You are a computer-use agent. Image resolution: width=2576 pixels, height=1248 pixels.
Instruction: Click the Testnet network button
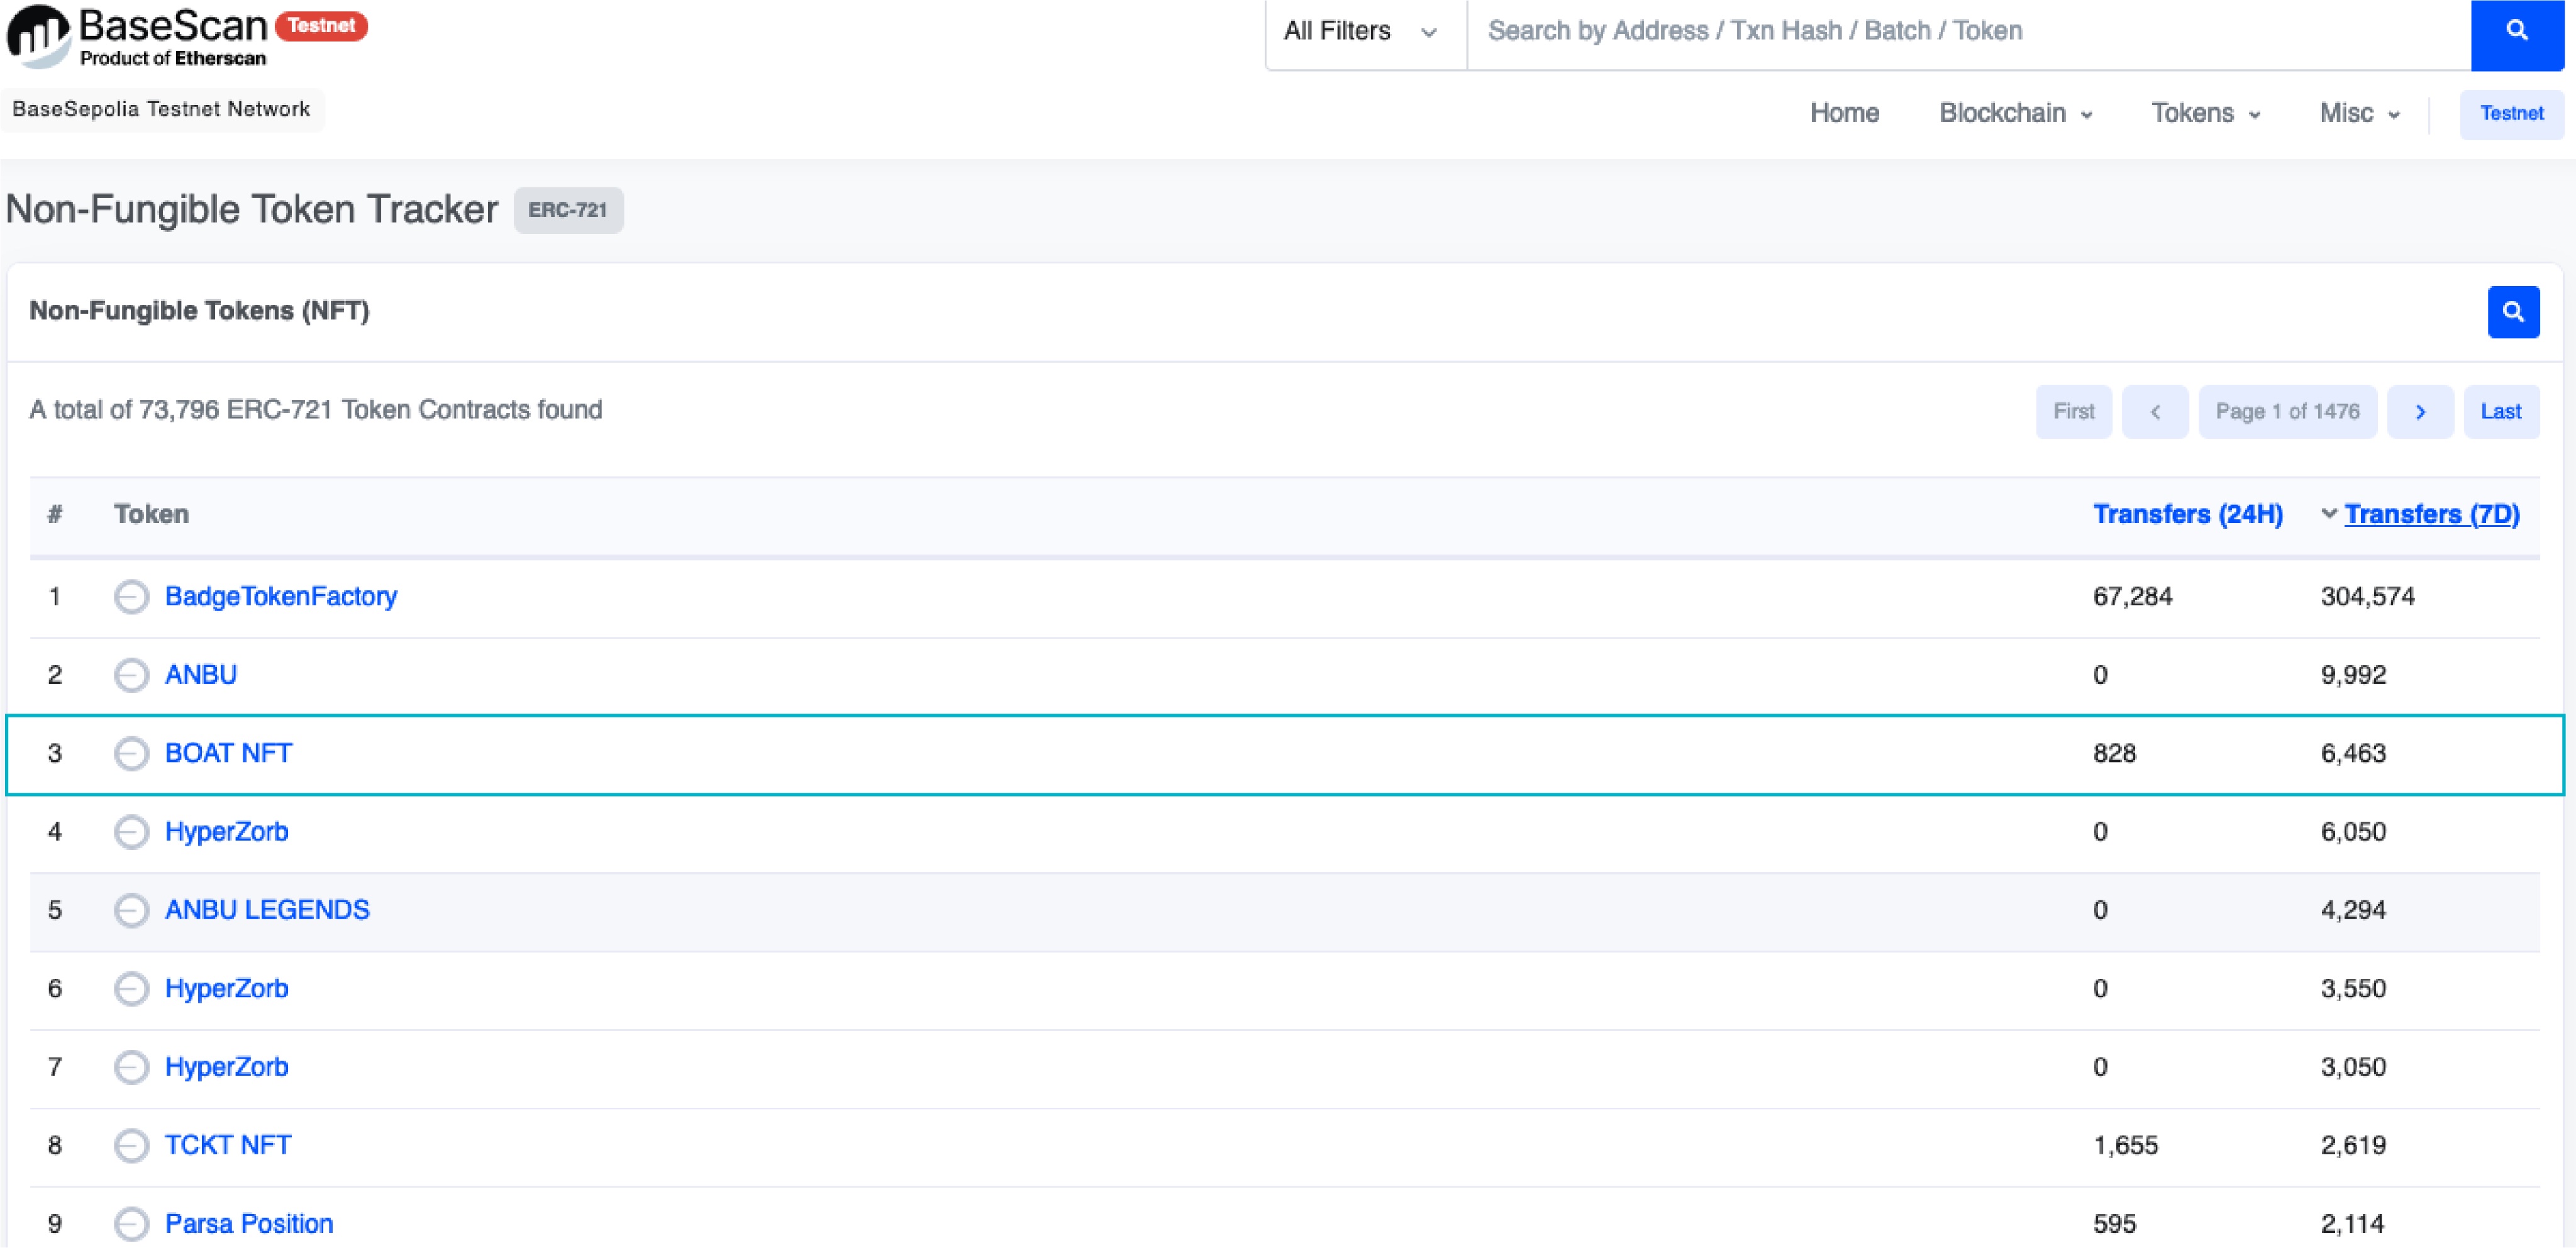(2510, 114)
